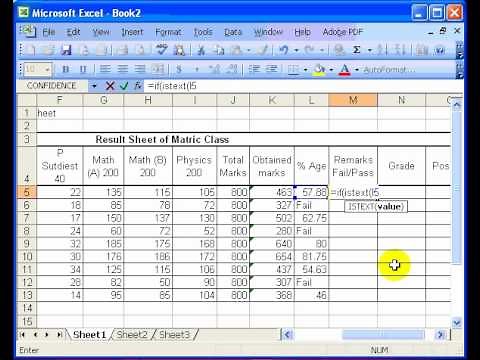Click the Currency style dollar icon
The width and height of the screenshot is (480, 360).
tap(179, 69)
